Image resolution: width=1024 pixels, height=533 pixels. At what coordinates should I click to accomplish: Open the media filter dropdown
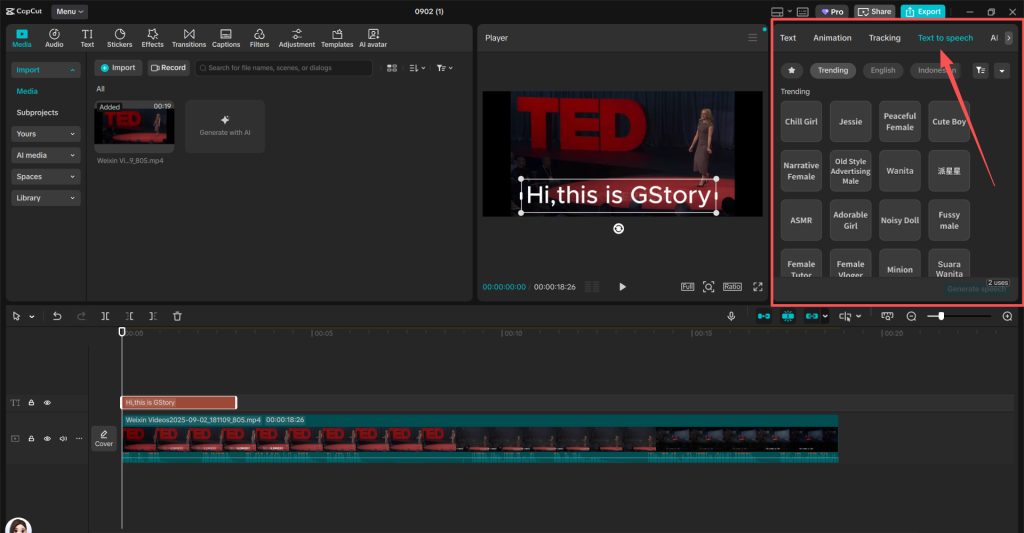point(445,68)
